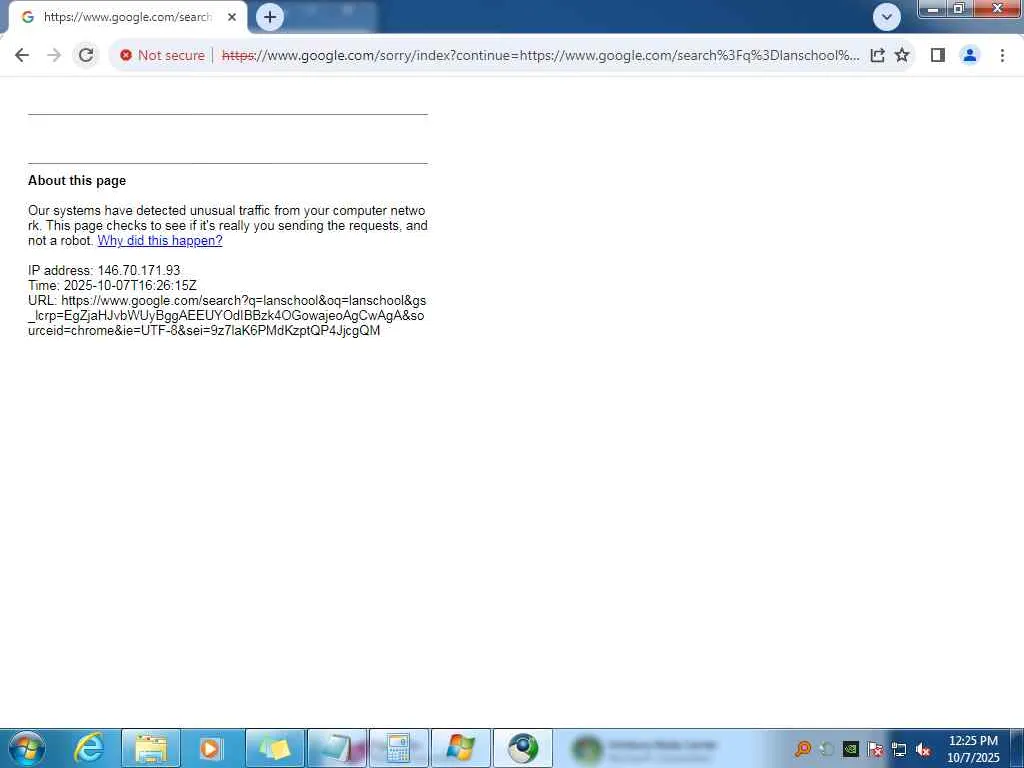Open the 'Why did this happen?' link

point(160,241)
